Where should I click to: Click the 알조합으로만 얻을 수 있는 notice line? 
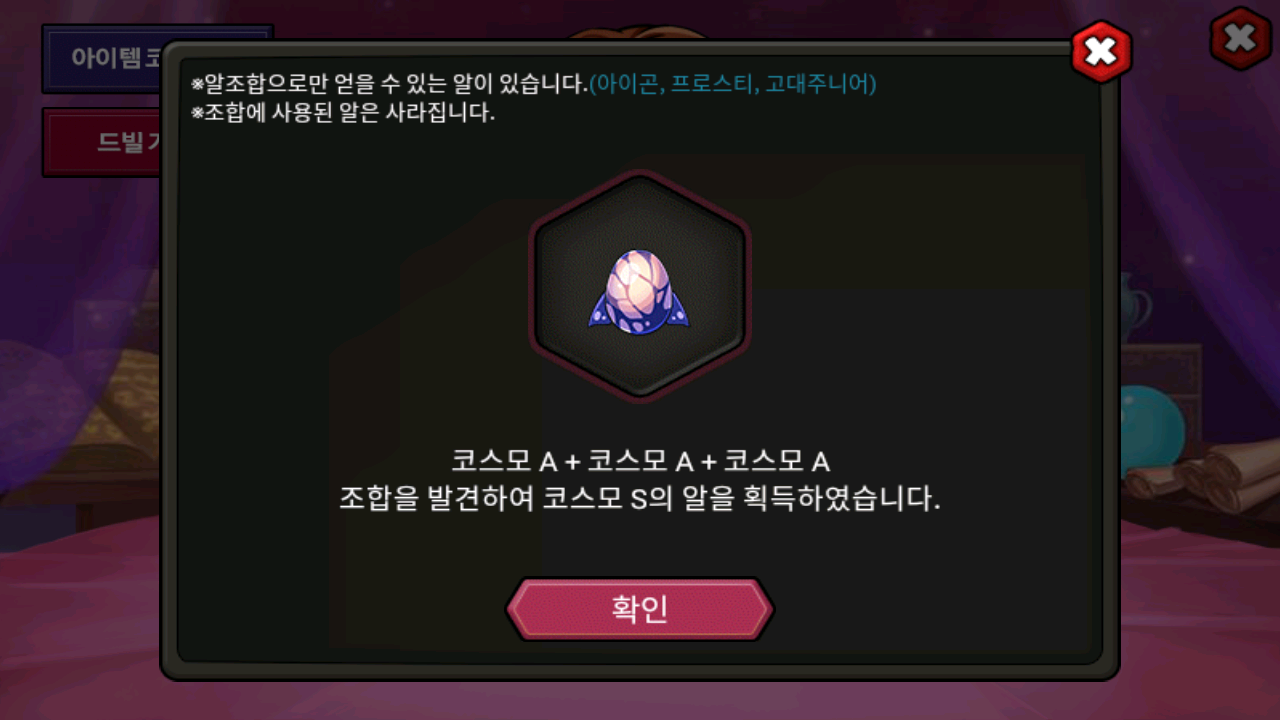point(389,84)
